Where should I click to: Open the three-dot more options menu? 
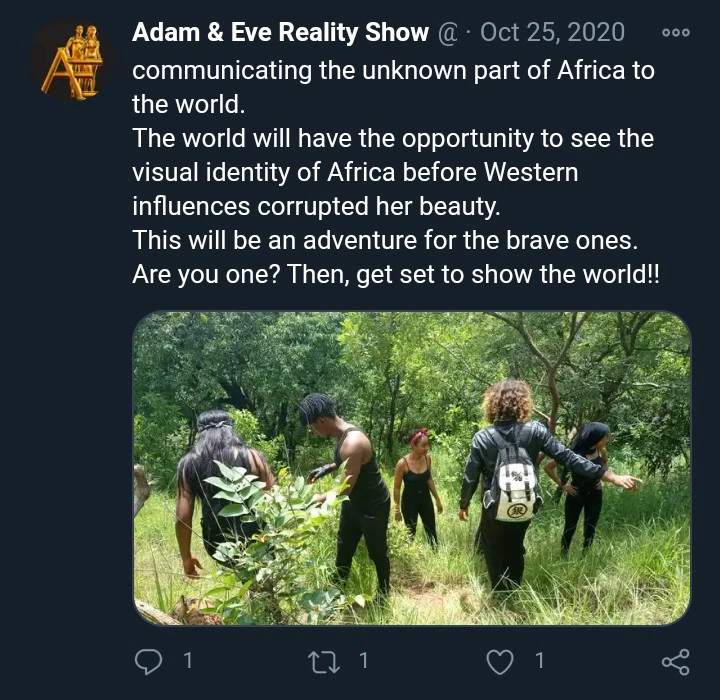click(676, 33)
